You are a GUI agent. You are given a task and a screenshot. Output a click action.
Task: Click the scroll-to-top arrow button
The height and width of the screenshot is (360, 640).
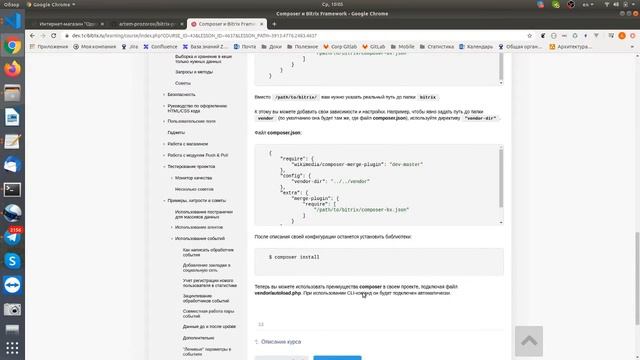point(529,341)
